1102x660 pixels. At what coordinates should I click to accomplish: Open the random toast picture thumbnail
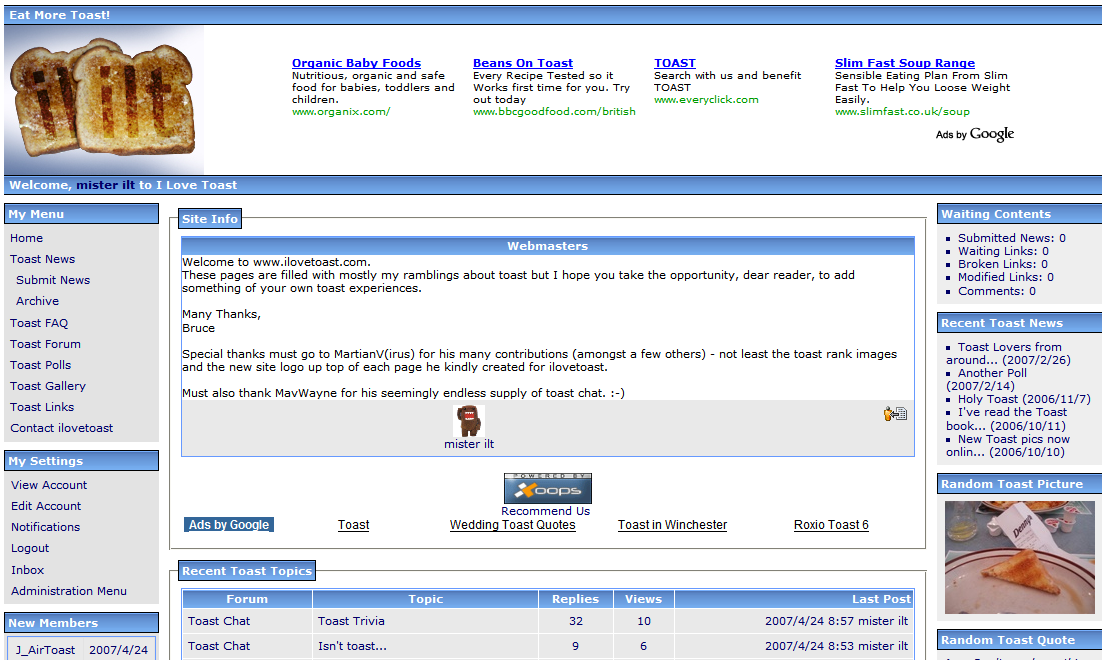point(1019,557)
